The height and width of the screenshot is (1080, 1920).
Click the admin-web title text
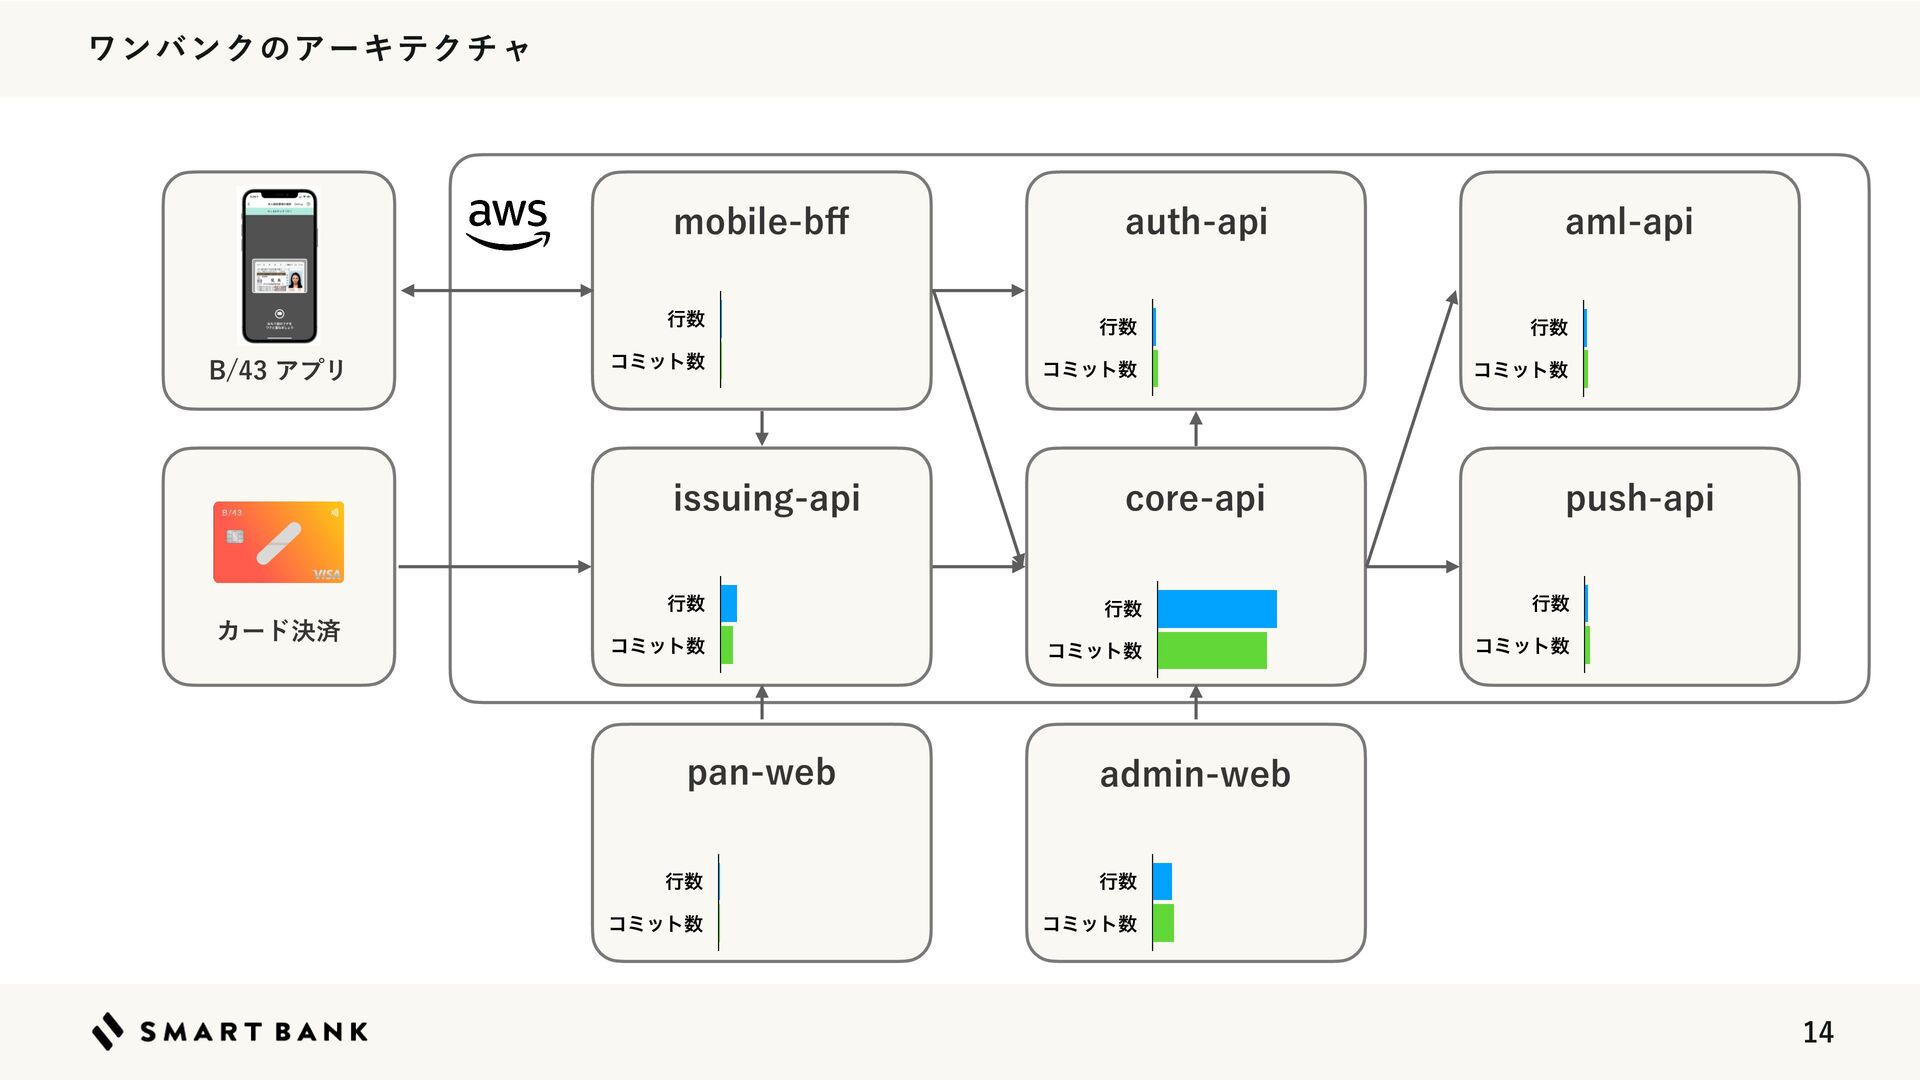pos(1195,775)
